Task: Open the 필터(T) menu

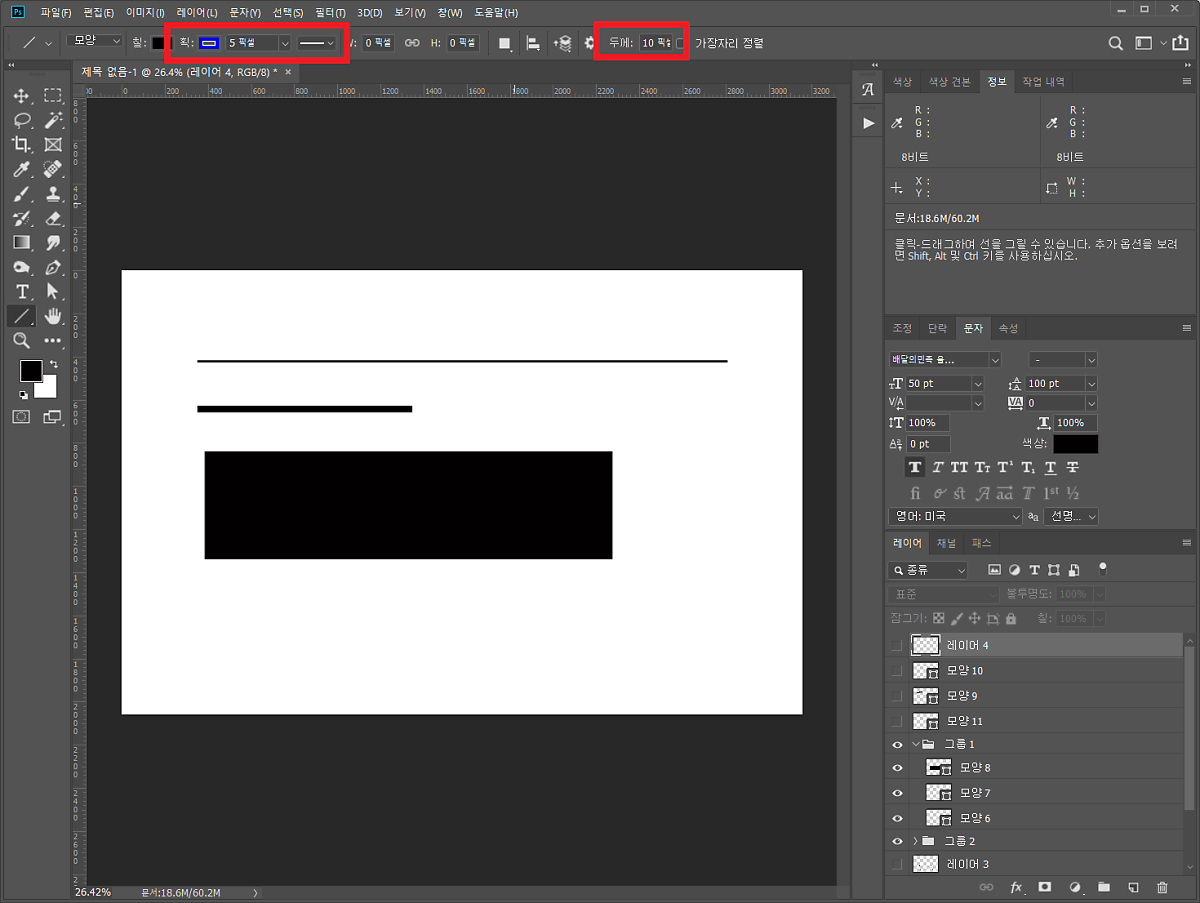Action: point(329,13)
